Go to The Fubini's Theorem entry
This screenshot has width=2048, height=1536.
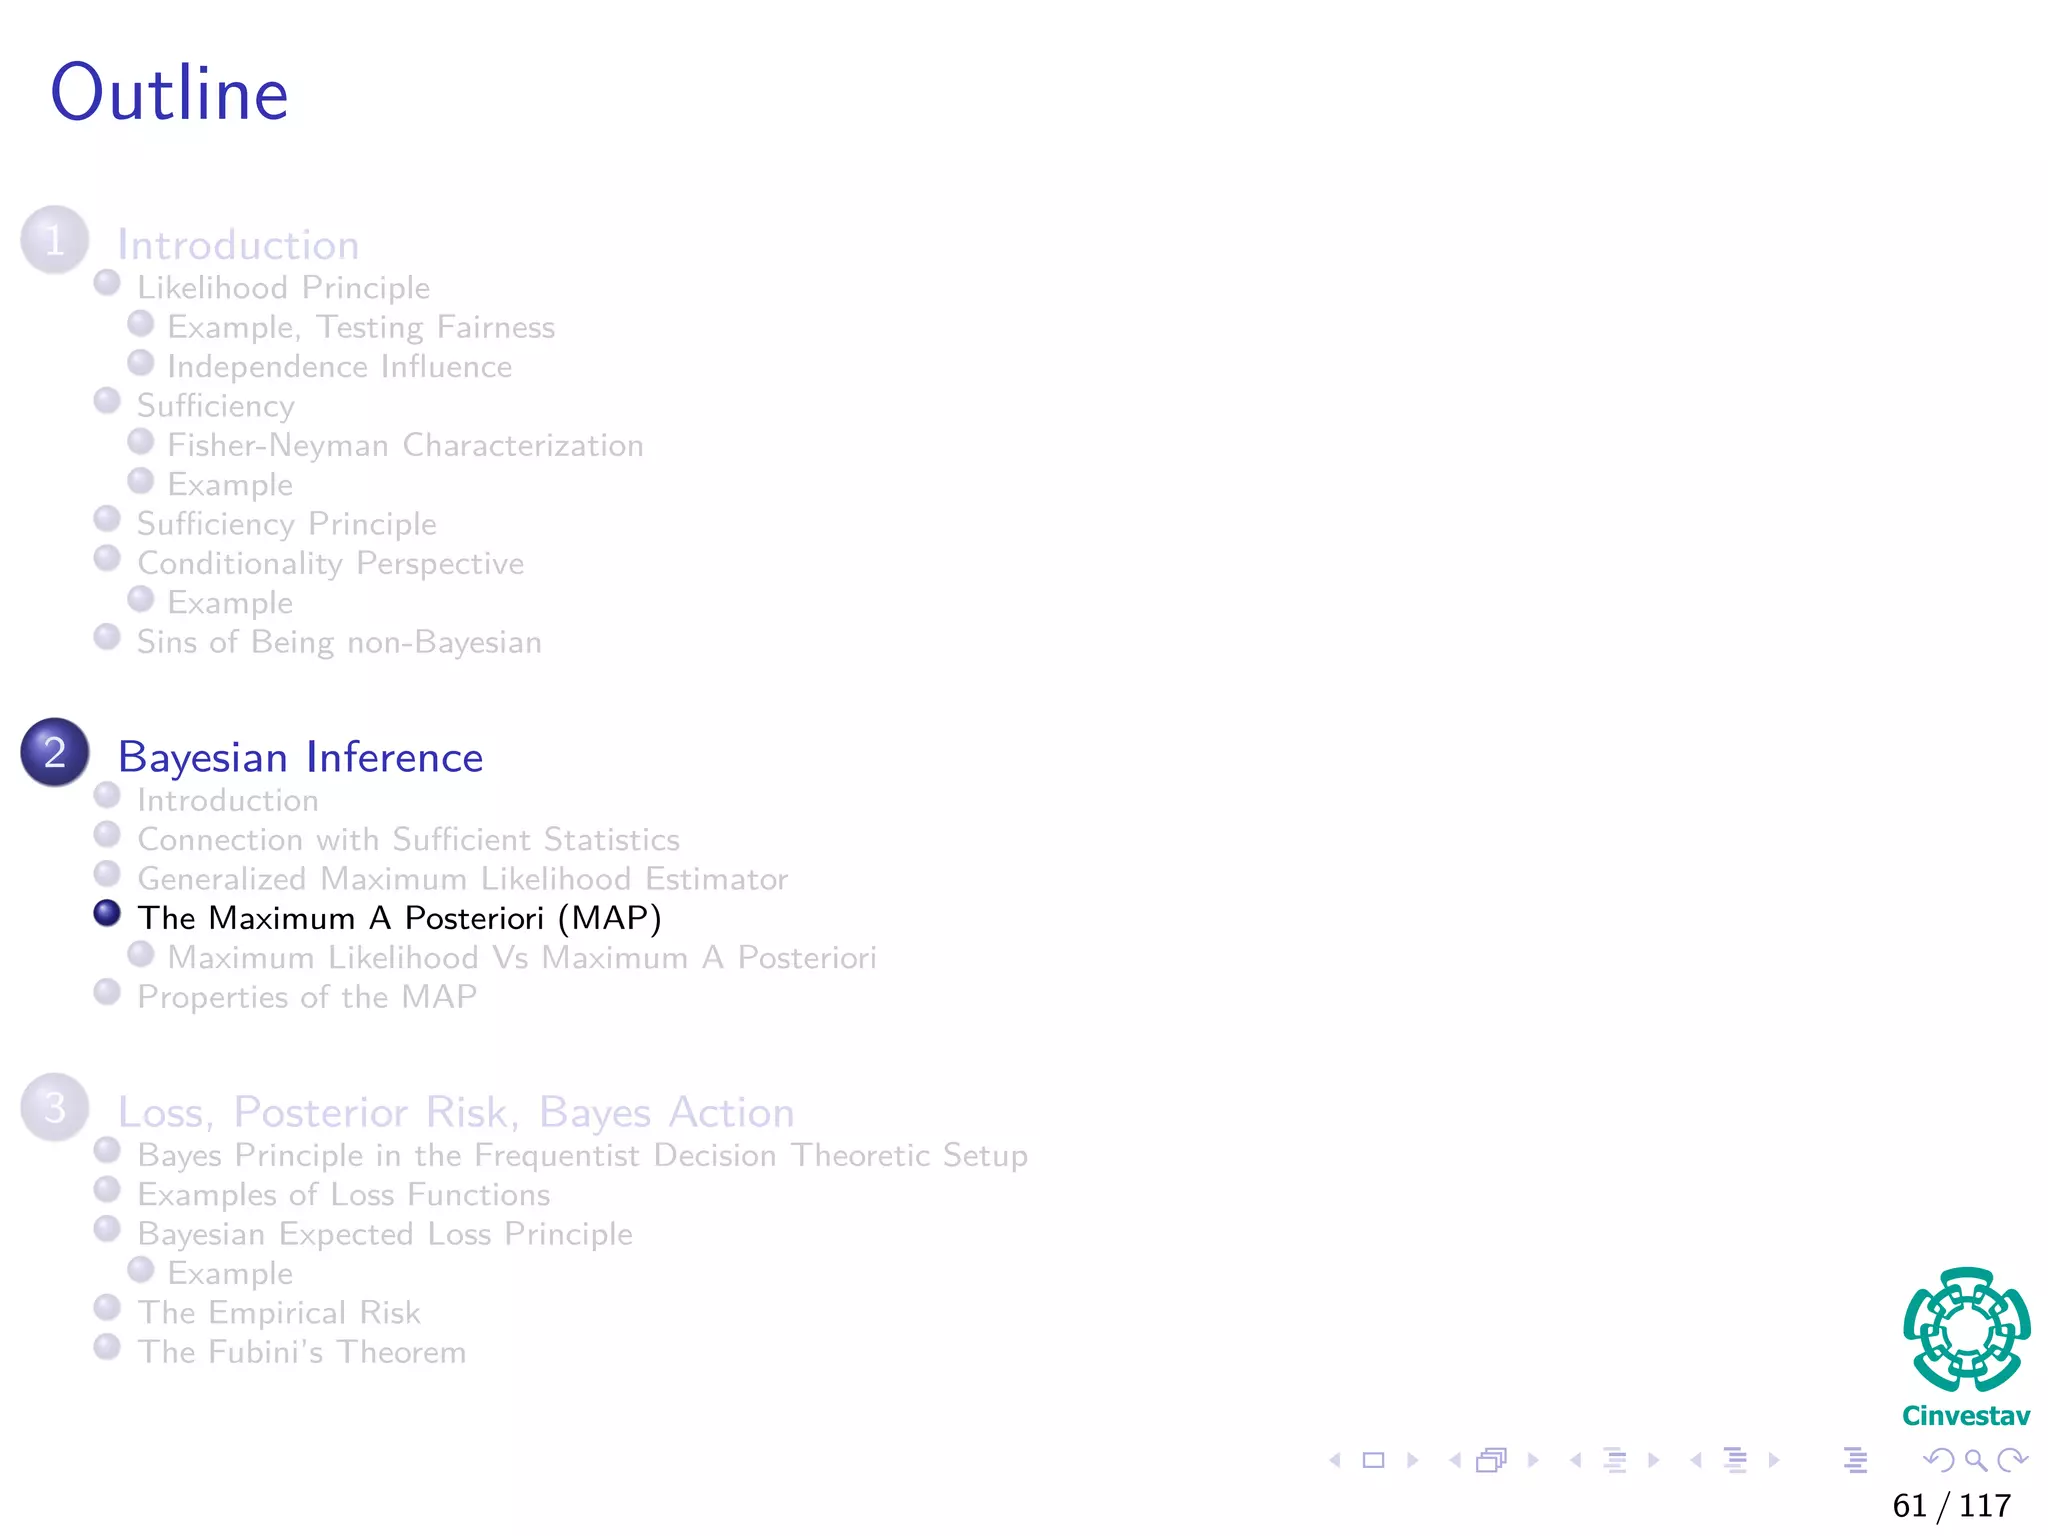pyautogui.click(x=301, y=1352)
